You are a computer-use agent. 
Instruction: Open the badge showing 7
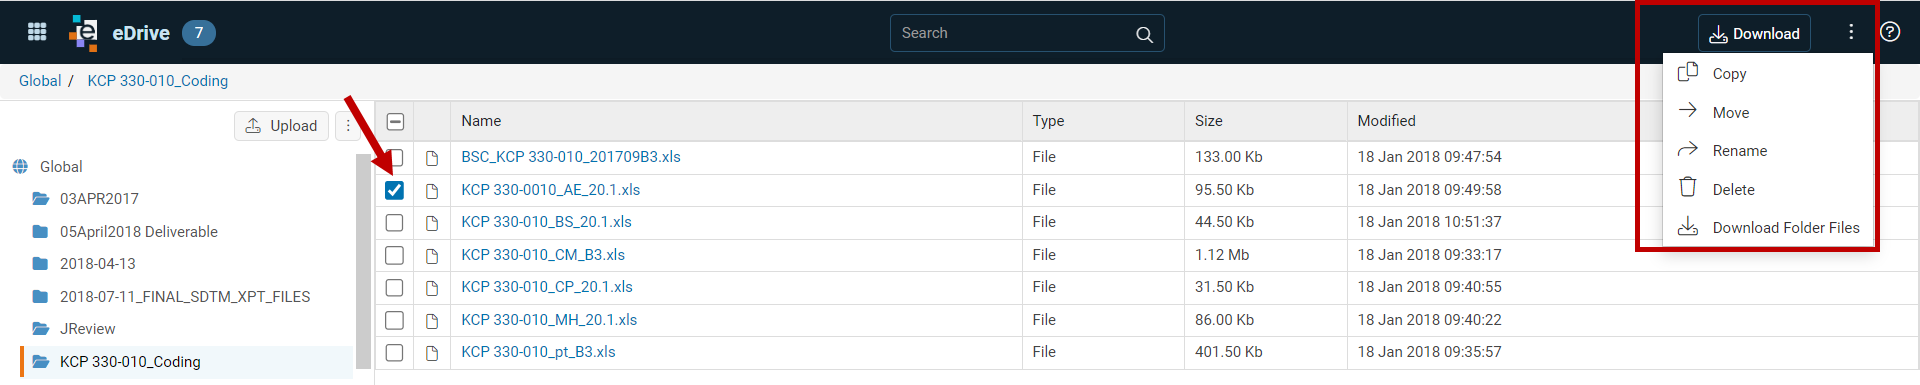[199, 33]
